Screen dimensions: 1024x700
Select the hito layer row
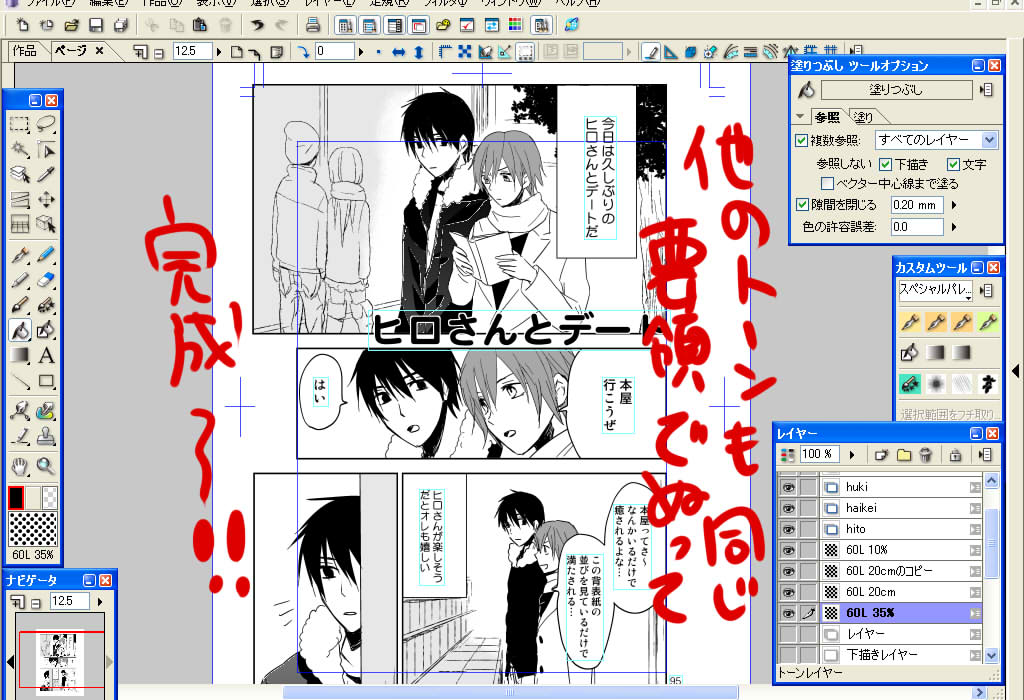coord(901,529)
